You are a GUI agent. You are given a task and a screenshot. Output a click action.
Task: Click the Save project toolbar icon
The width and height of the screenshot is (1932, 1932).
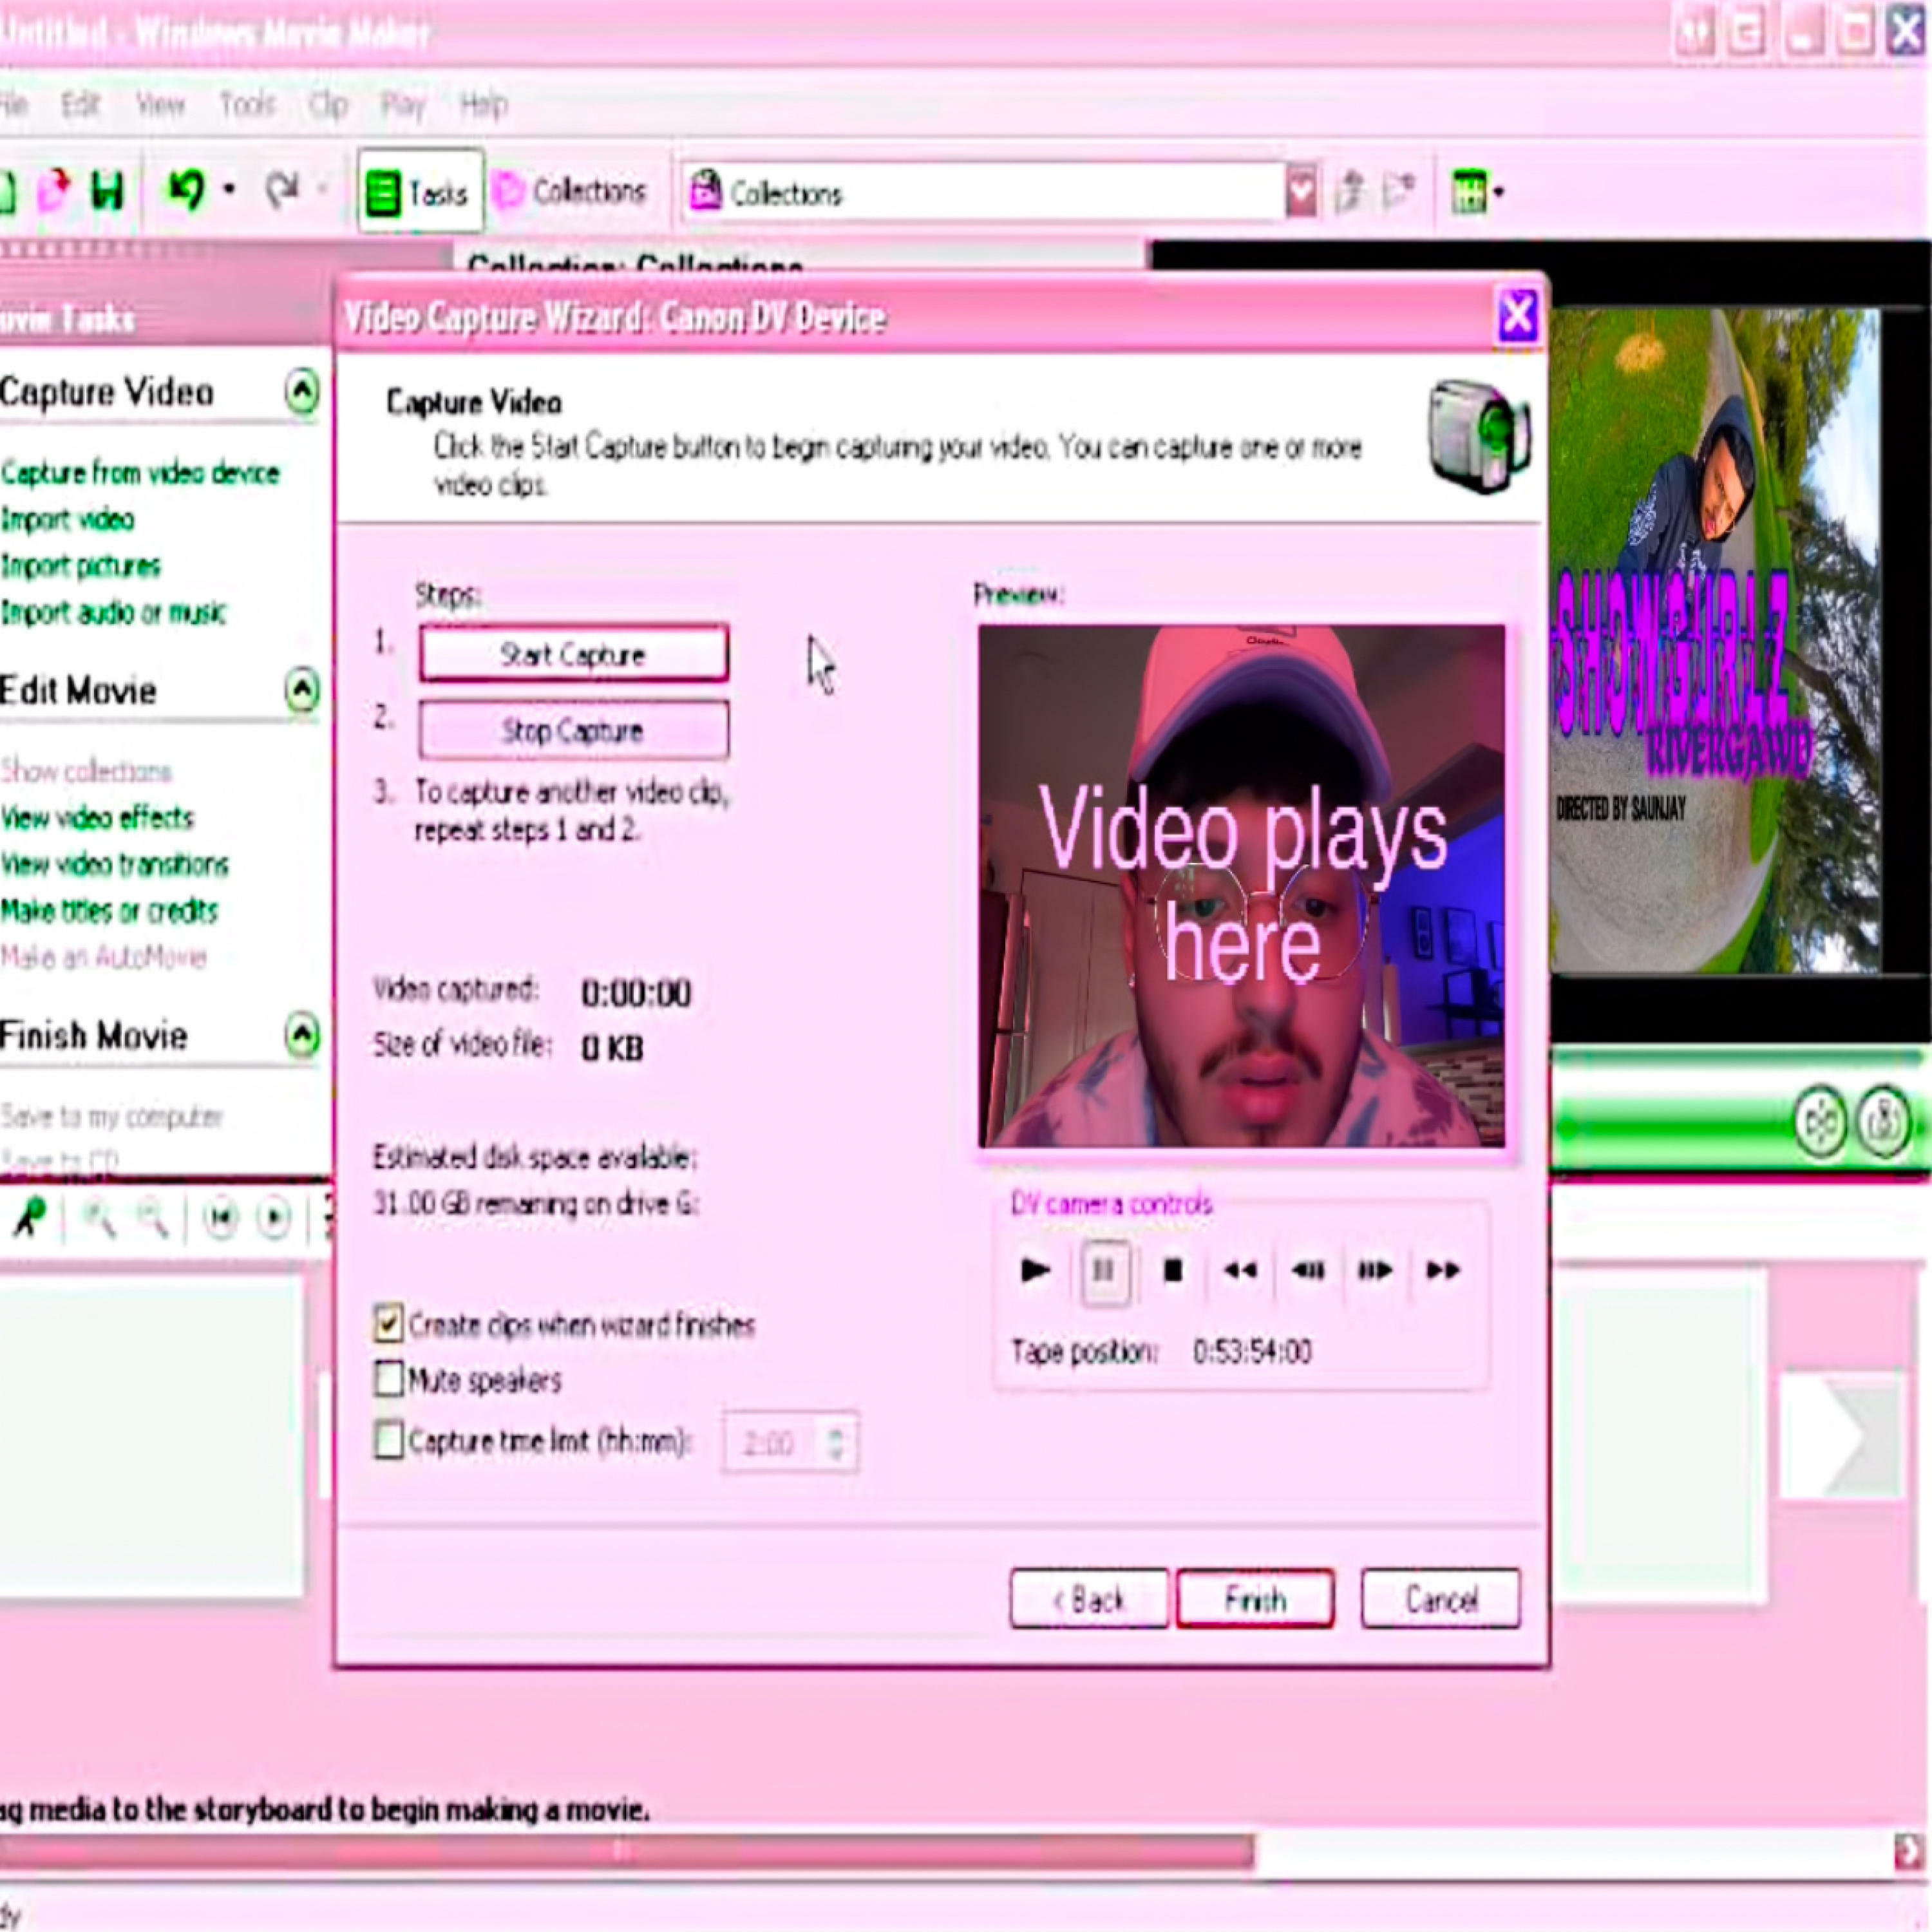[x=107, y=190]
